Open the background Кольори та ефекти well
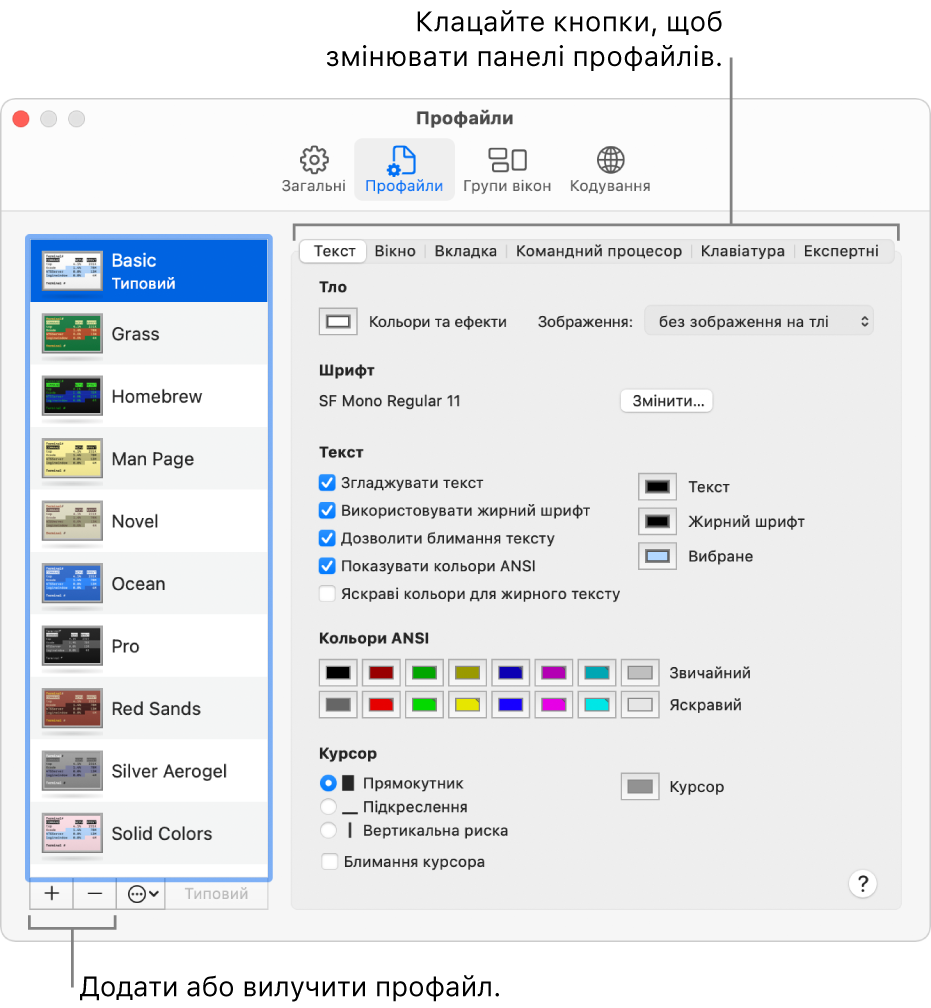Screen dimensions: 931x1008 [x=338, y=321]
